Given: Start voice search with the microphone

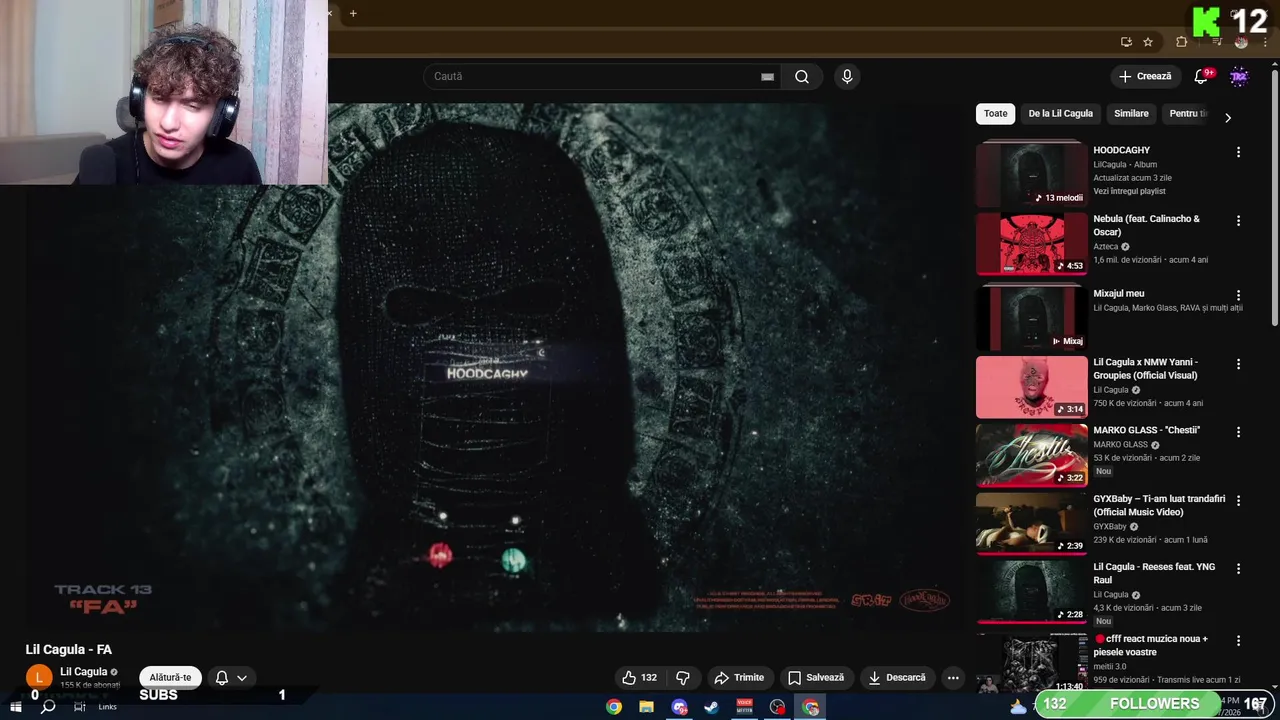Looking at the screenshot, I should pos(847,77).
